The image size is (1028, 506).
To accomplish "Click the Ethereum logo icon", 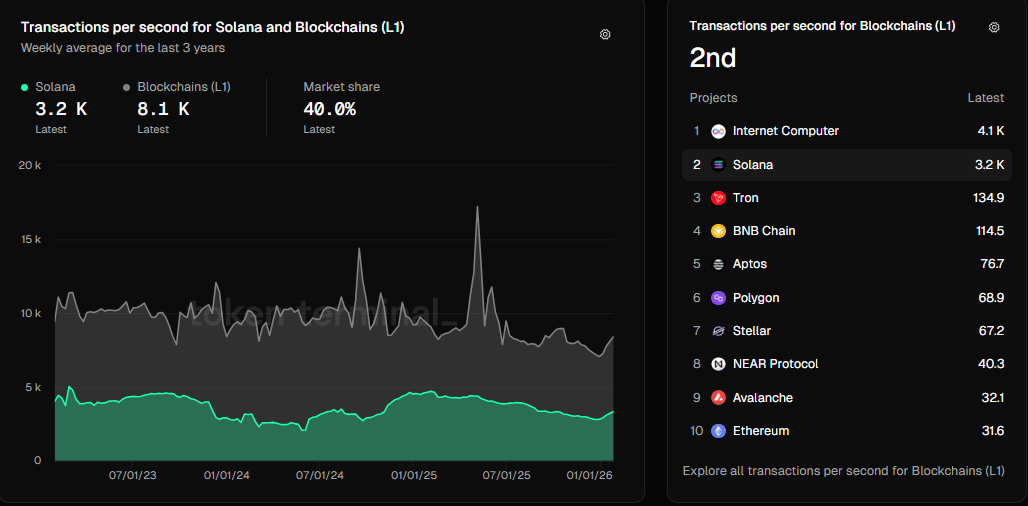I will [x=718, y=431].
